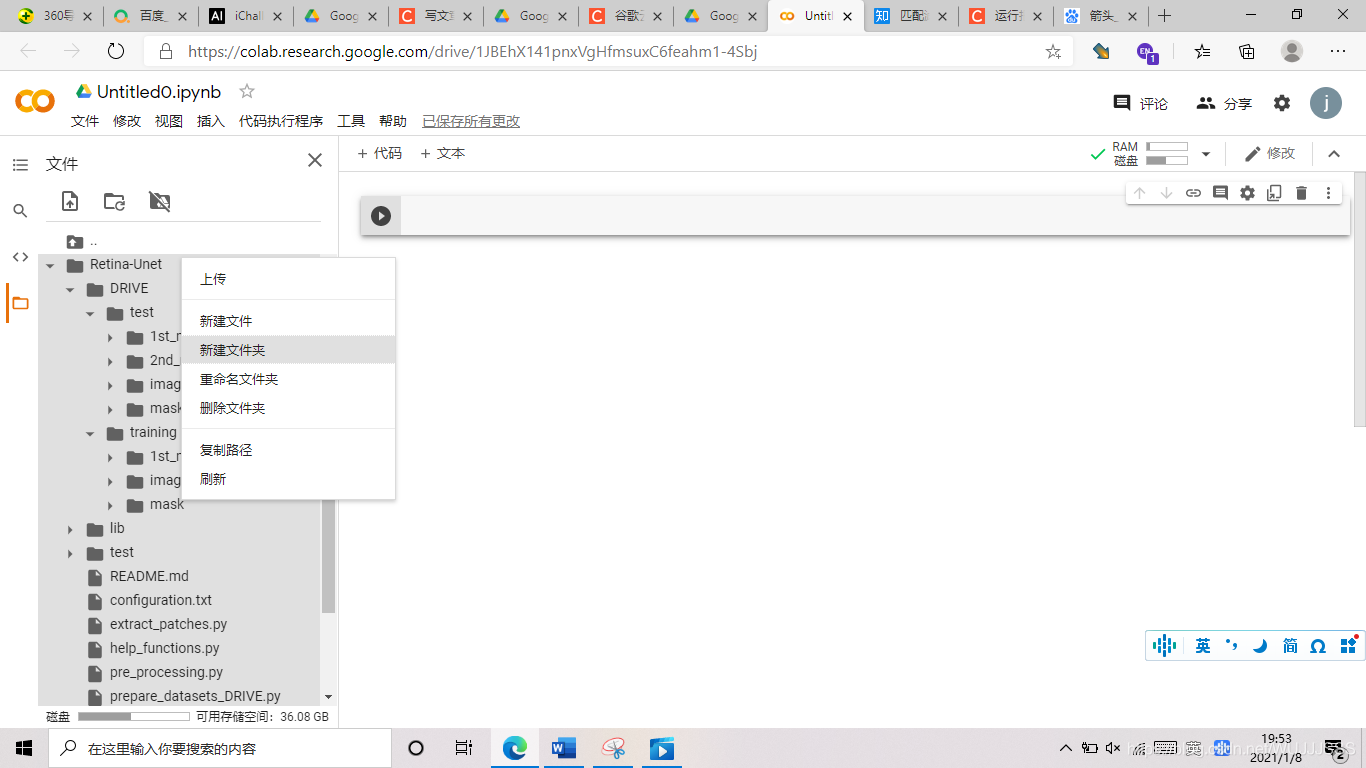Open the RAM disk connection dropdown

pos(1206,154)
